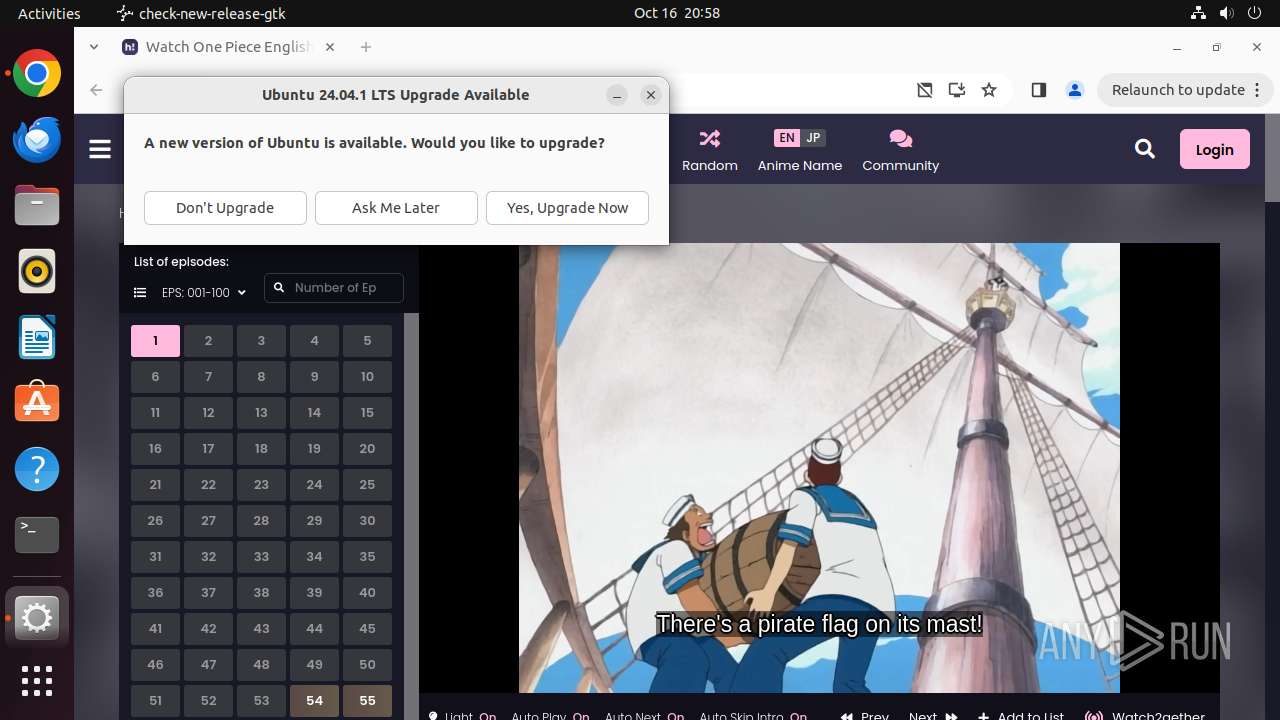This screenshot has width=1280, height=720.
Task: Click the episode list scrollbar
Action: click(x=411, y=516)
